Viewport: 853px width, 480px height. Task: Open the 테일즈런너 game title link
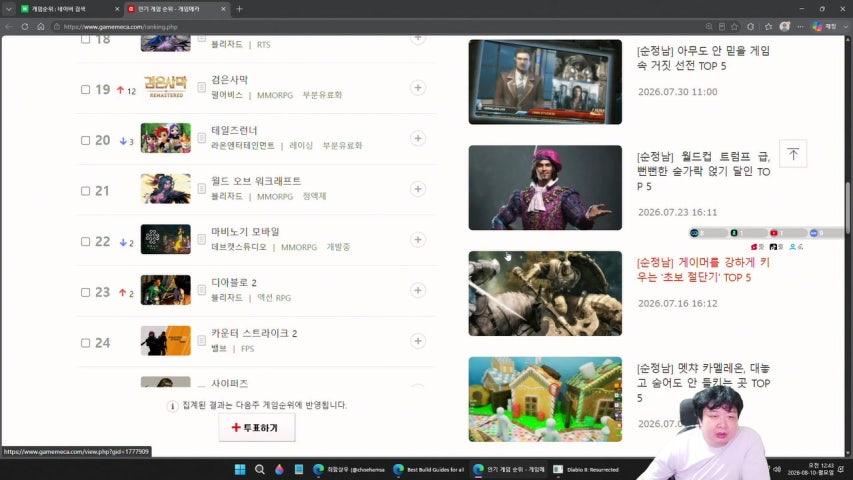point(234,130)
